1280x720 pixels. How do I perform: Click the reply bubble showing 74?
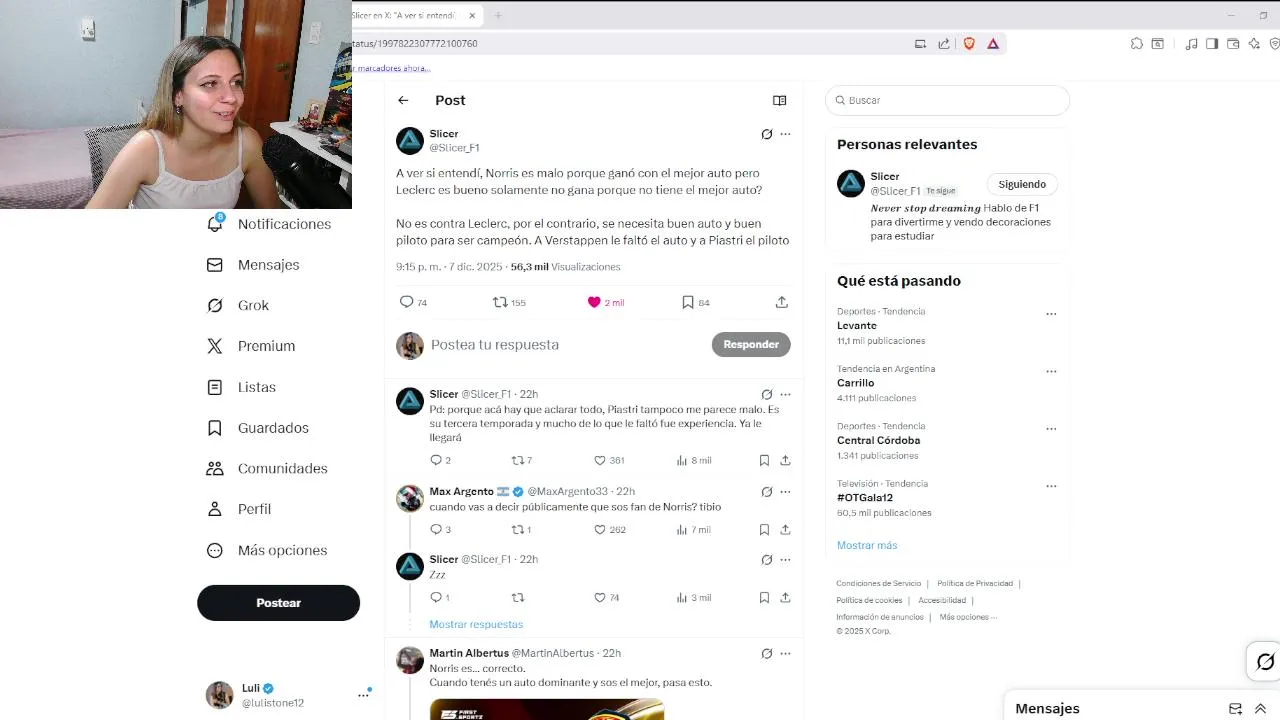(x=413, y=302)
